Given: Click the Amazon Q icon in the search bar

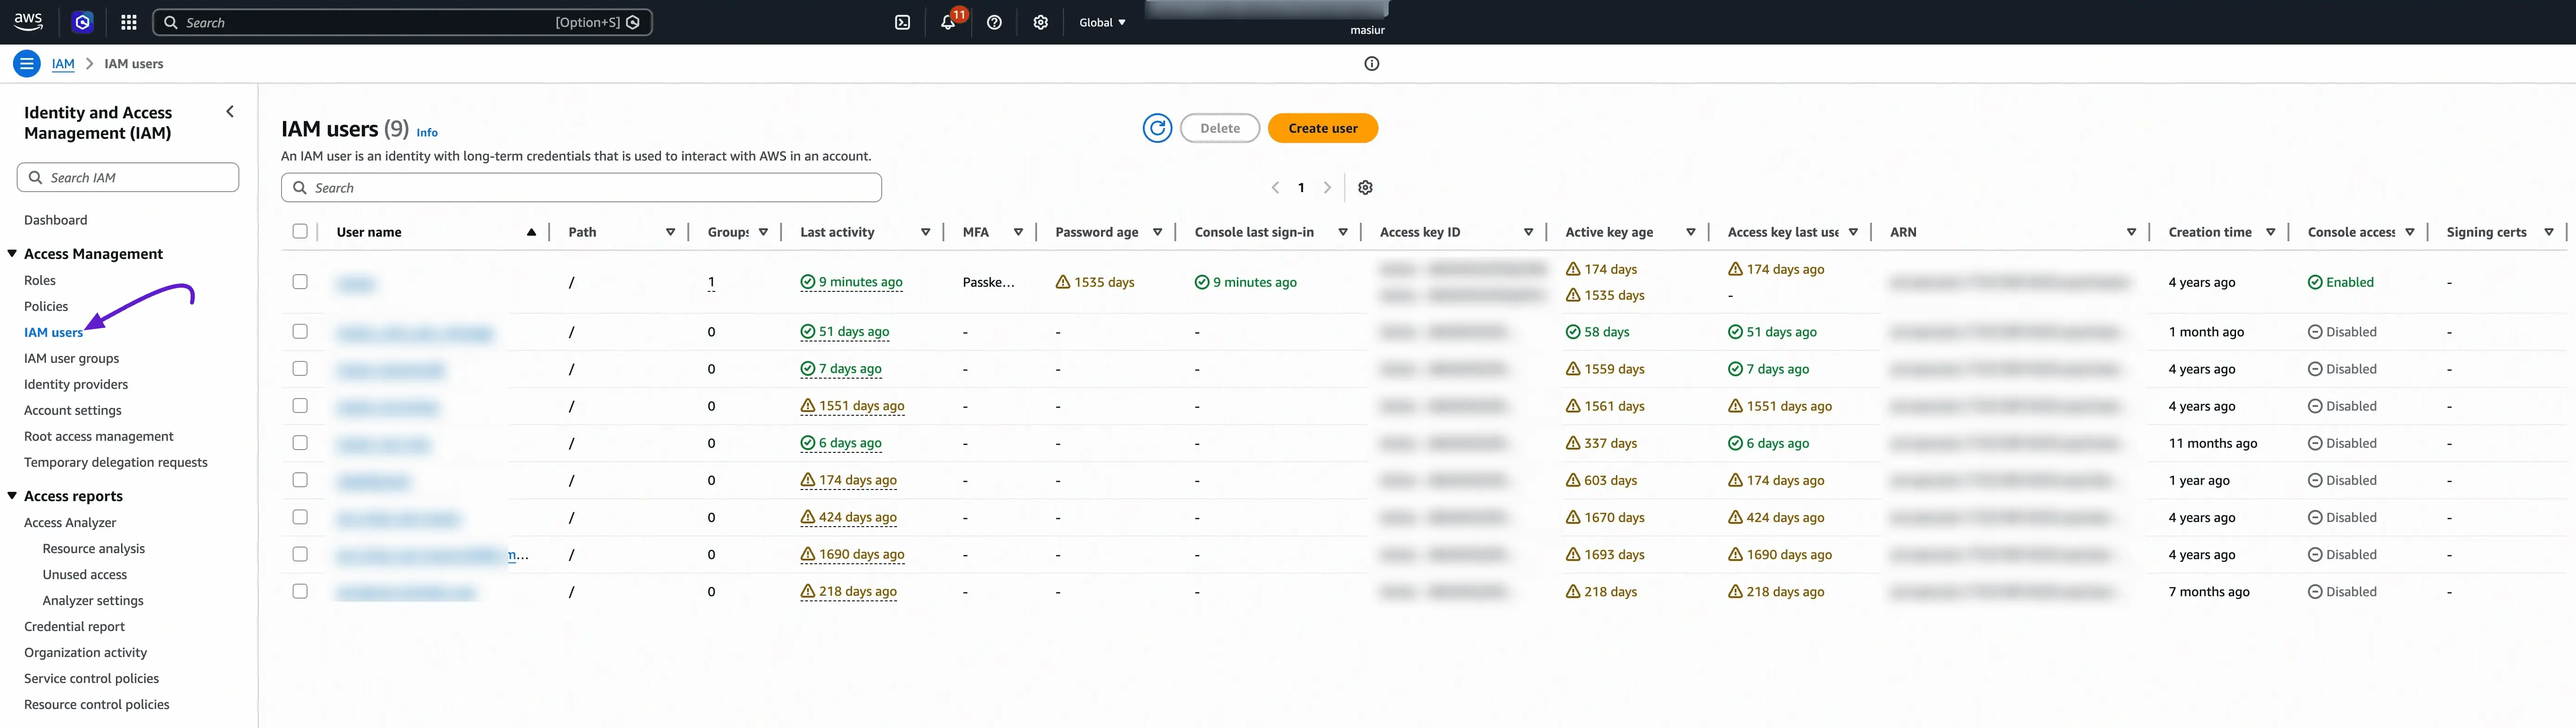Looking at the screenshot, I should pos(633,22).
